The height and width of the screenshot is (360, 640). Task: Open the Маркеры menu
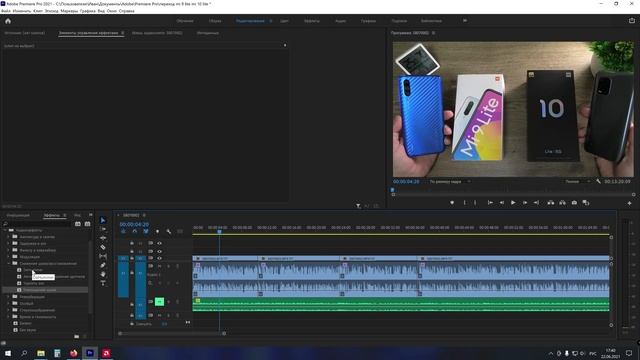69,11
